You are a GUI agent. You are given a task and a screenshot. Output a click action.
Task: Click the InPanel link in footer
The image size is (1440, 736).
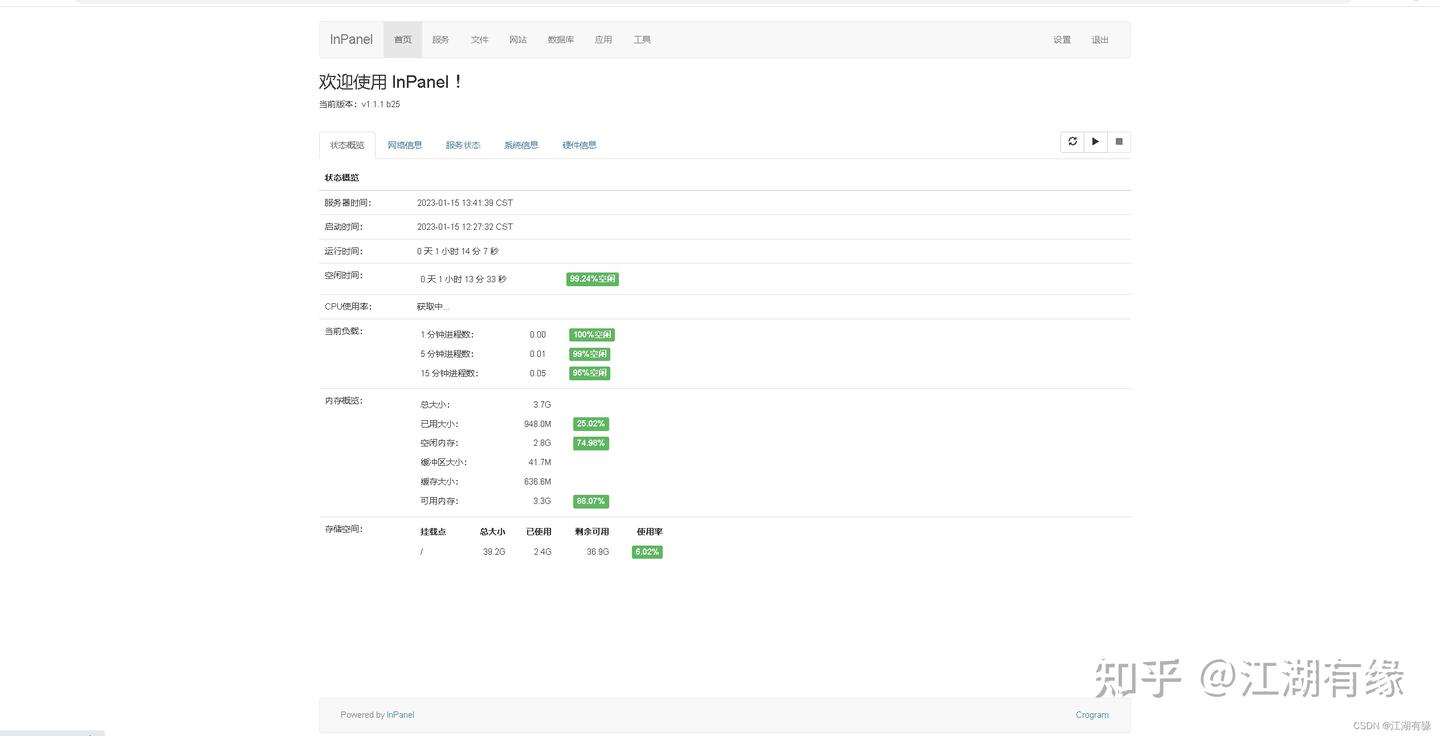(x=400, y=715)
